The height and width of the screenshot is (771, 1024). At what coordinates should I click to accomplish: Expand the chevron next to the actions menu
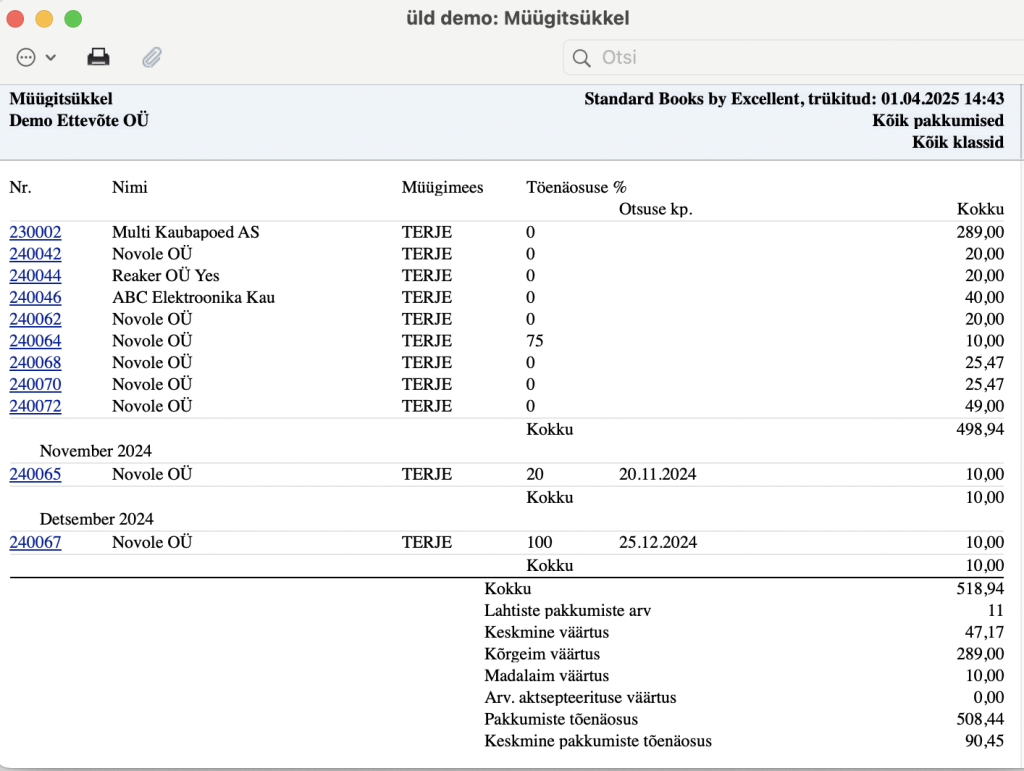tap(51, 57)
